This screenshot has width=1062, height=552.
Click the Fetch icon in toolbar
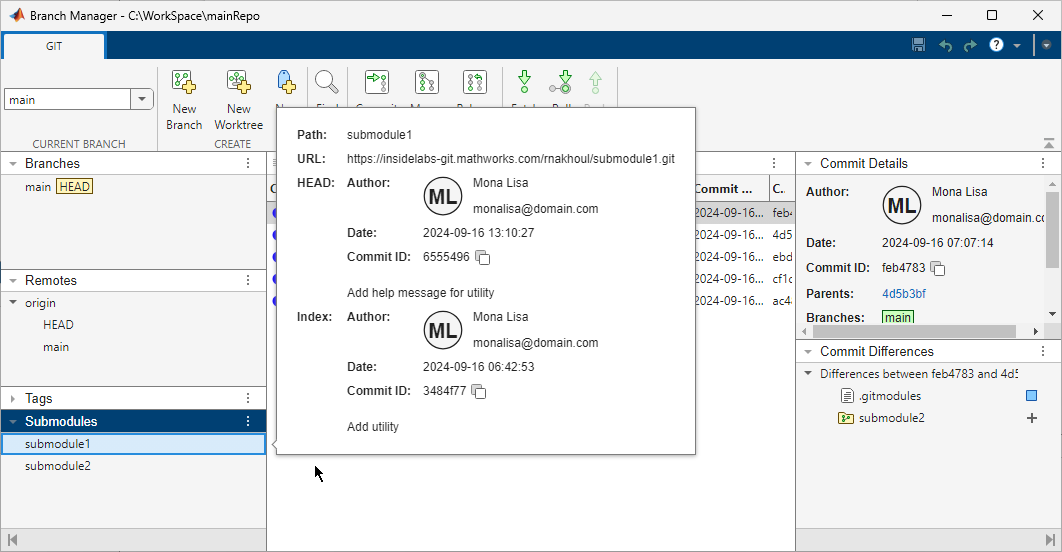(x=523, y=84)
